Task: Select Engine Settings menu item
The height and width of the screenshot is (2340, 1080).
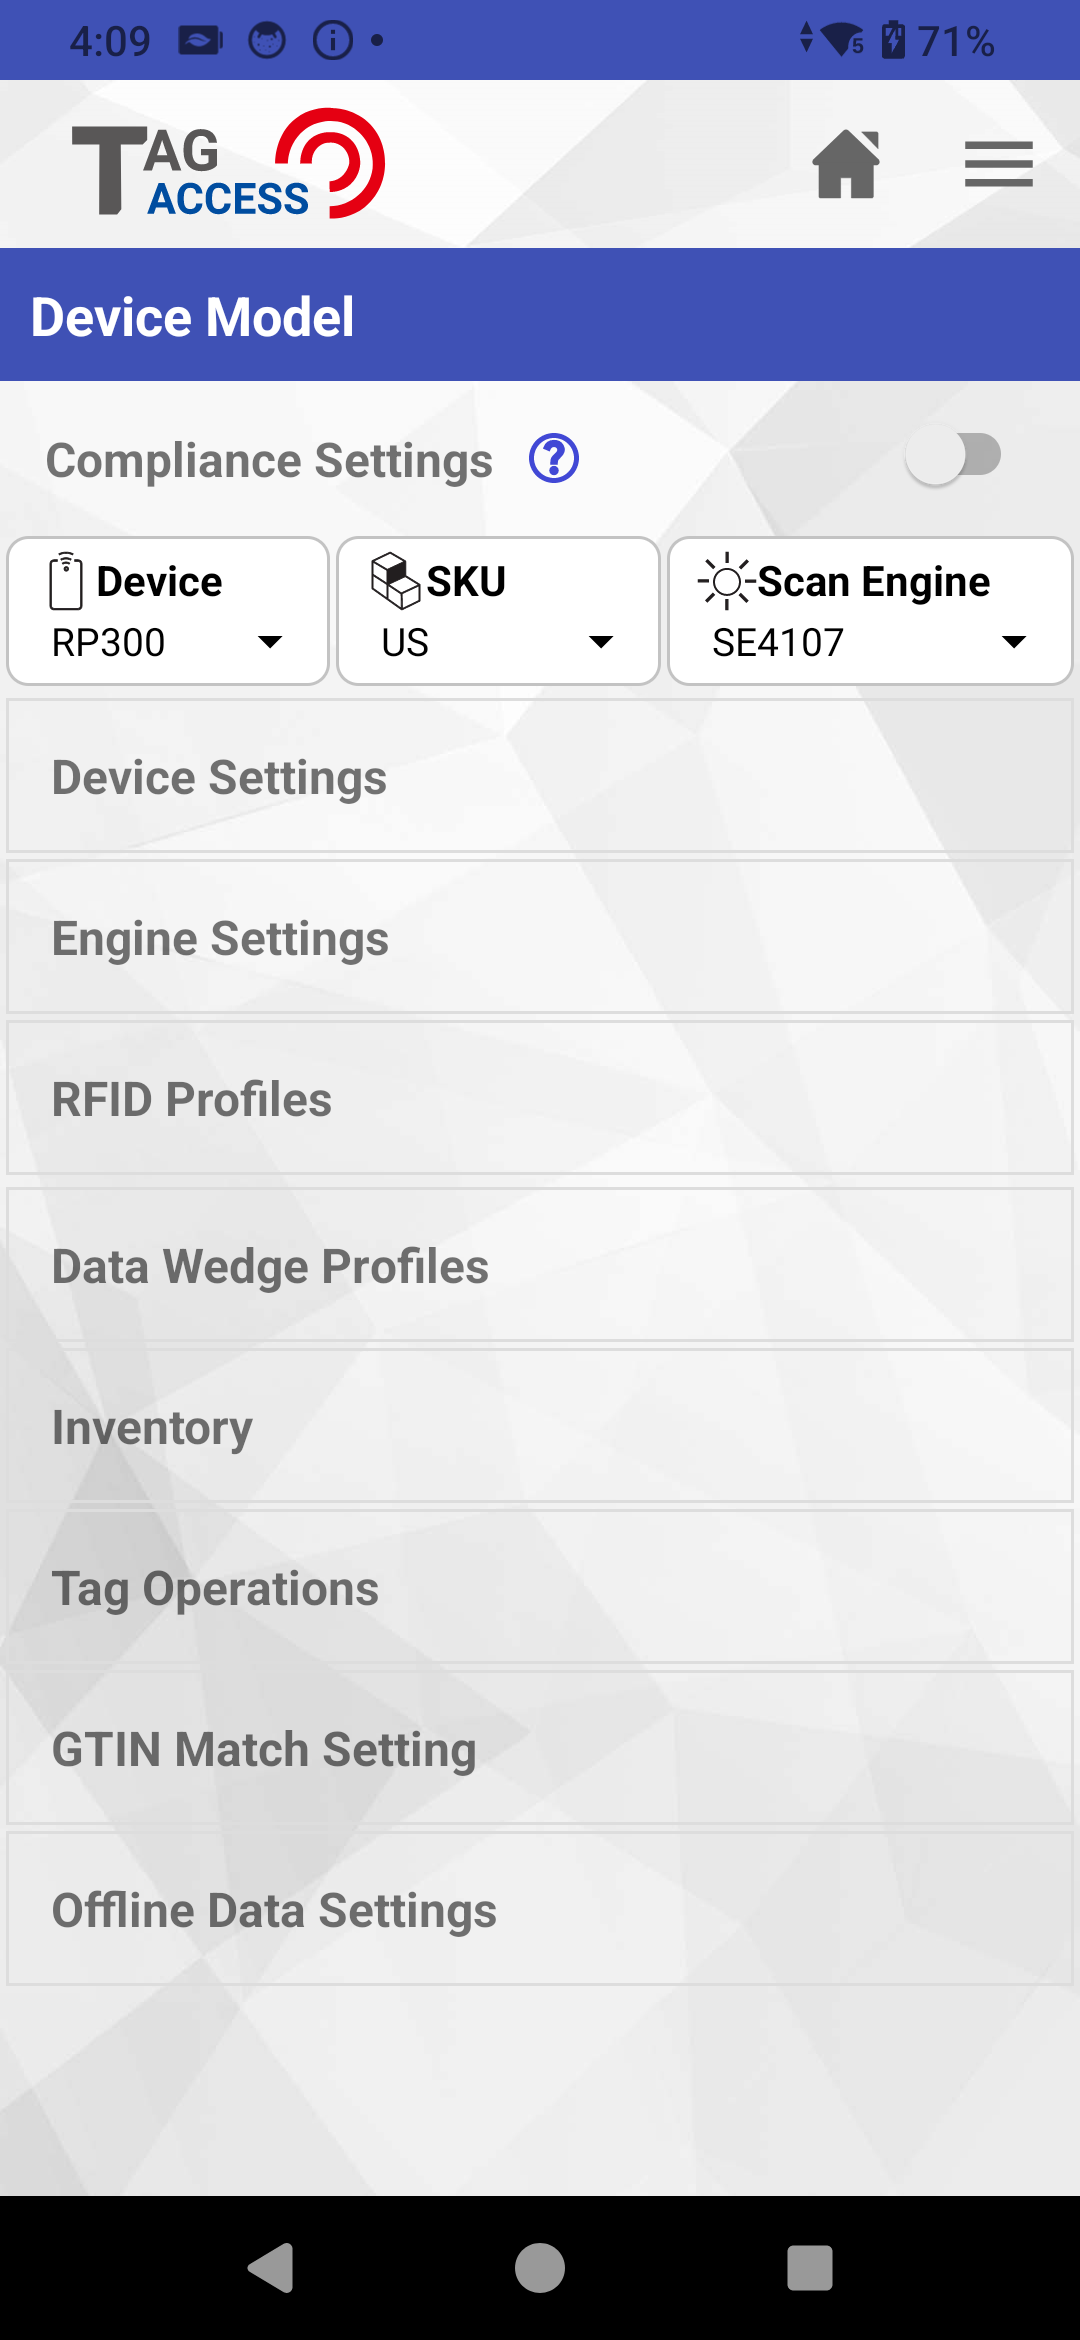Action: (540, 938)
